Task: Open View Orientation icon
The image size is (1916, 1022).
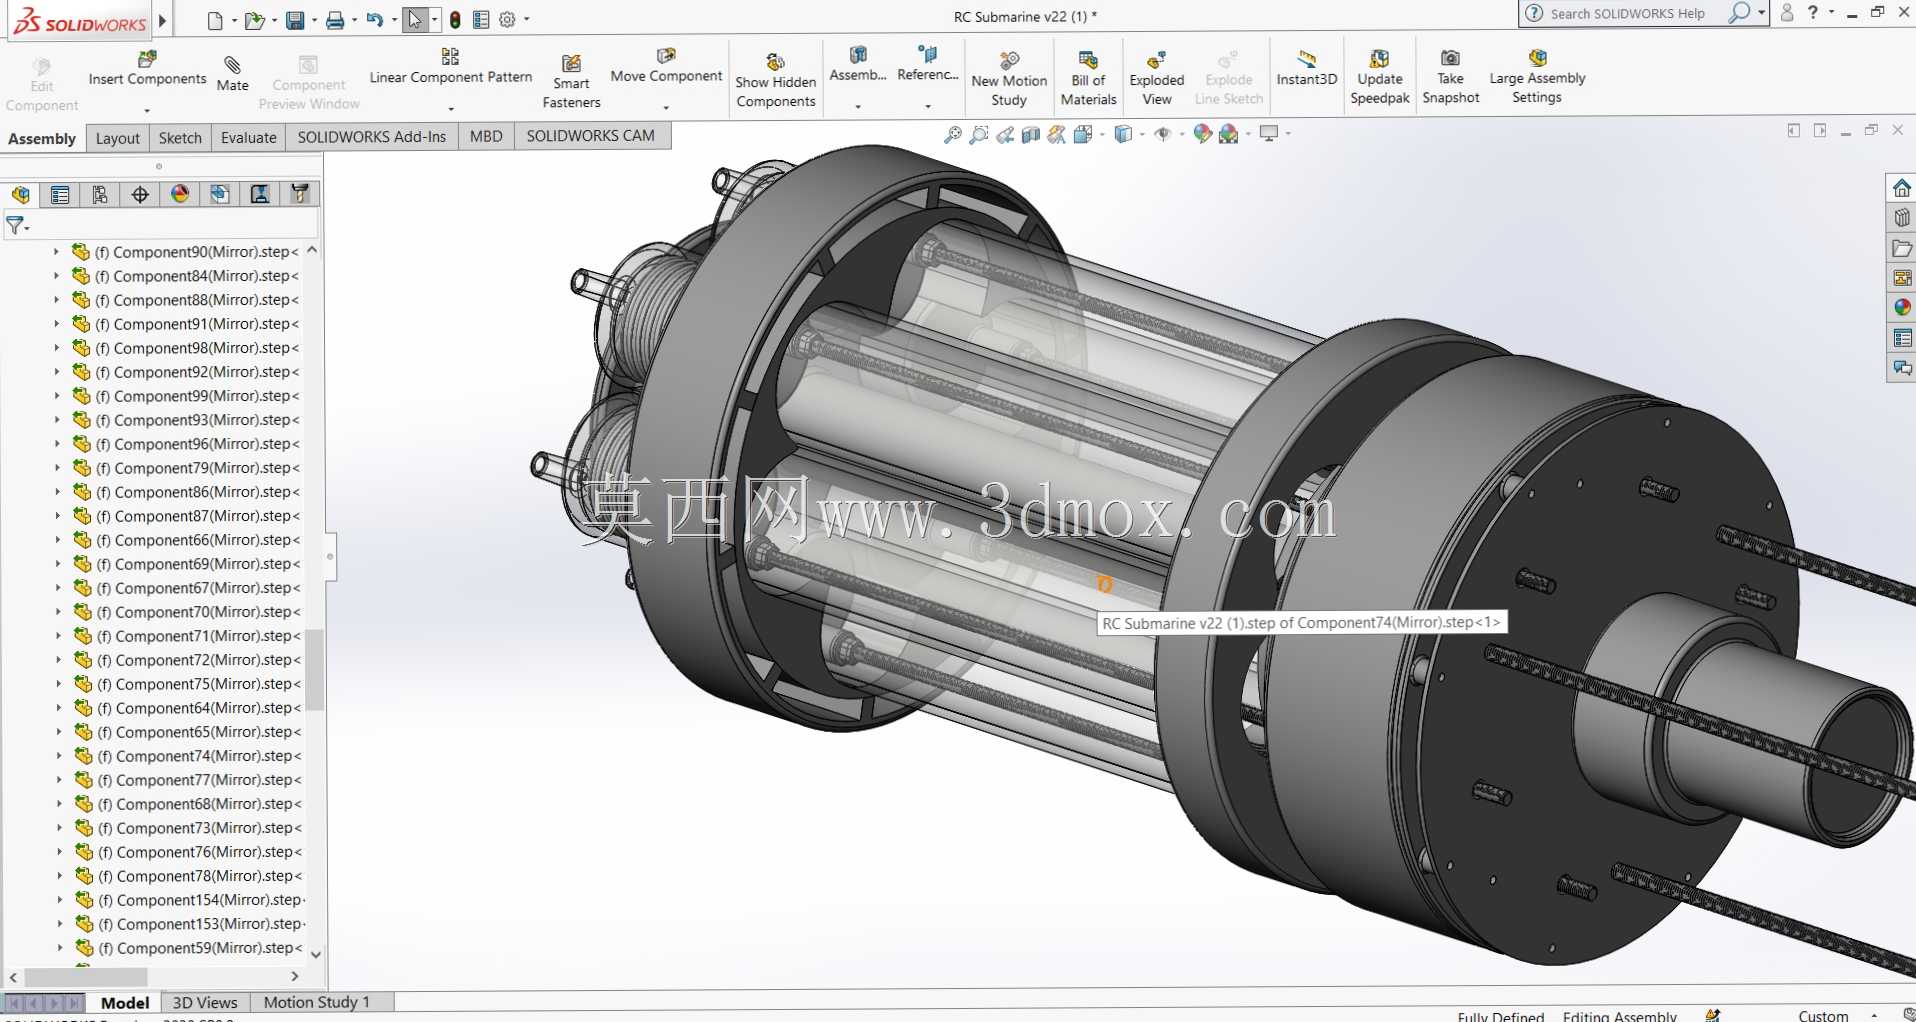Action: (x=1083, y=134)
